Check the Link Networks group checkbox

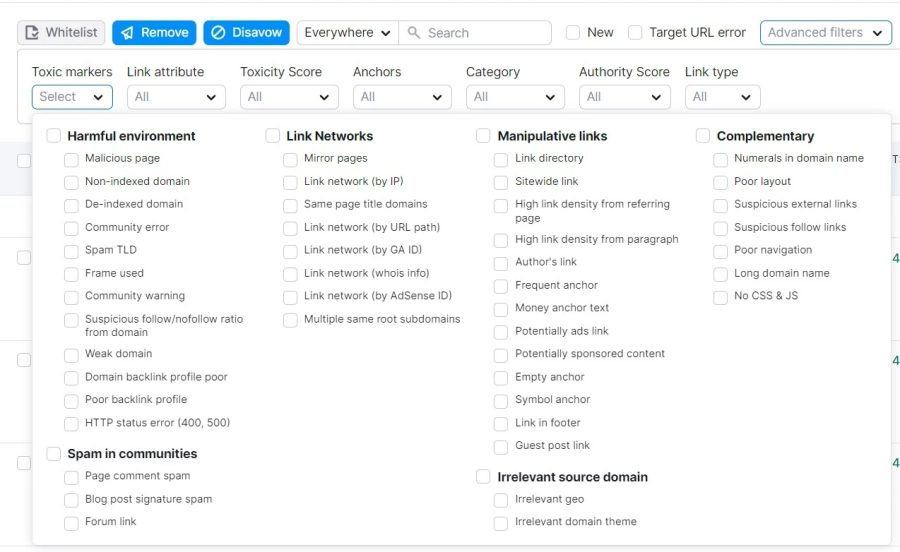click(273, 136)
